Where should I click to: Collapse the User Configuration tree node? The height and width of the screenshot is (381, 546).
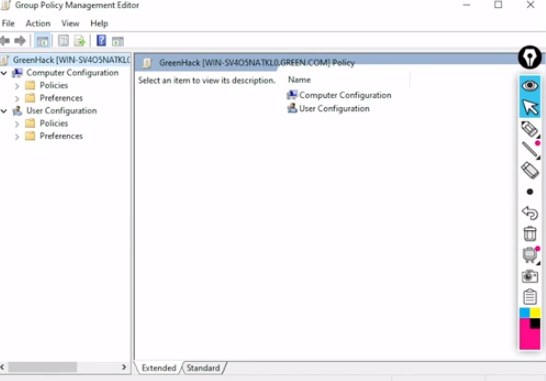tap(4, 111)
